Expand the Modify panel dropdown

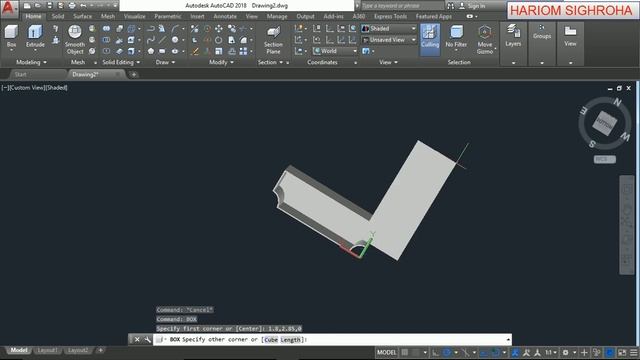click(222, 62)
